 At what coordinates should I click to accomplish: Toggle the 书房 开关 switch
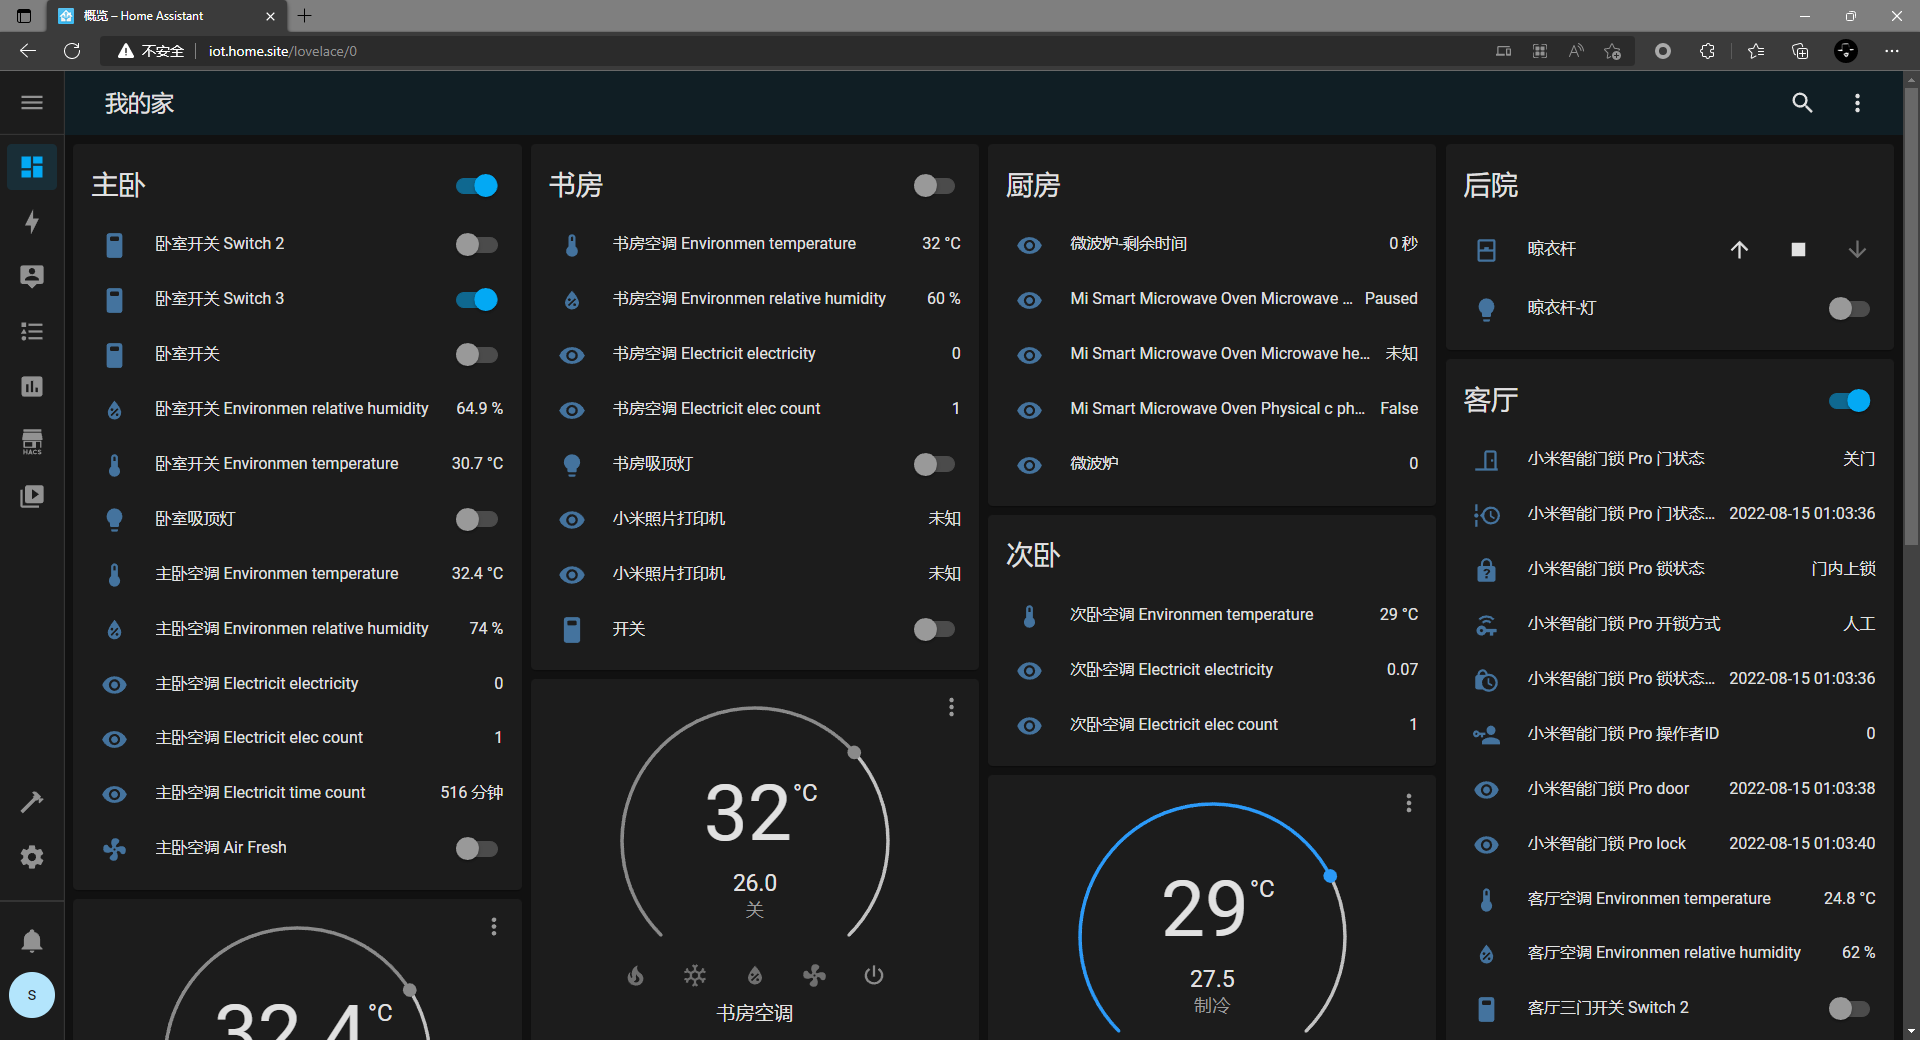click(x=934, y=629)
